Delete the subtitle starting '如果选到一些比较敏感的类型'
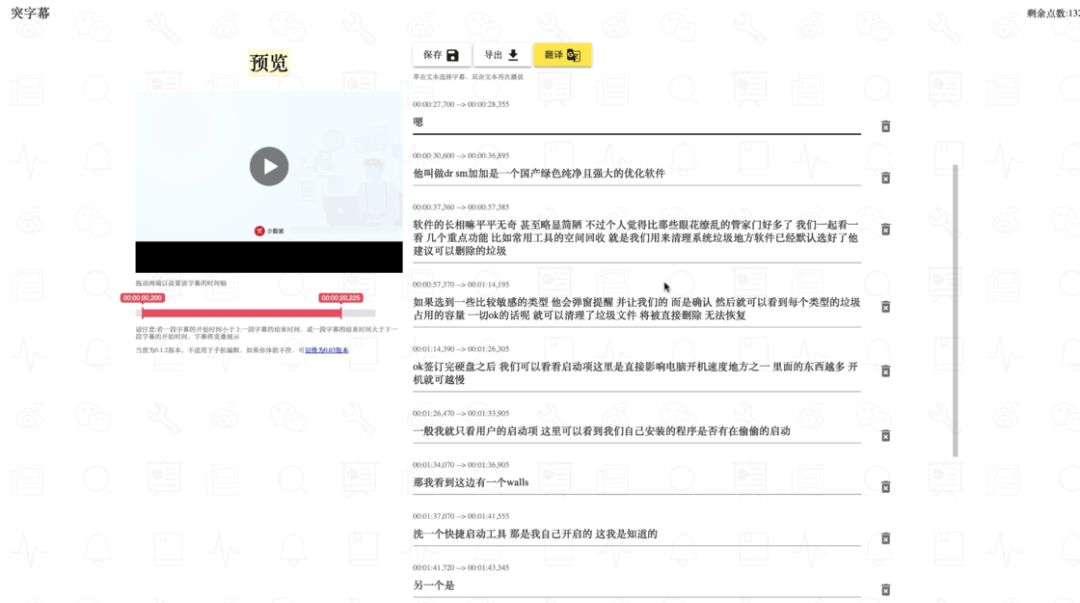This screenshot has width=1080, height=603. 885,306
